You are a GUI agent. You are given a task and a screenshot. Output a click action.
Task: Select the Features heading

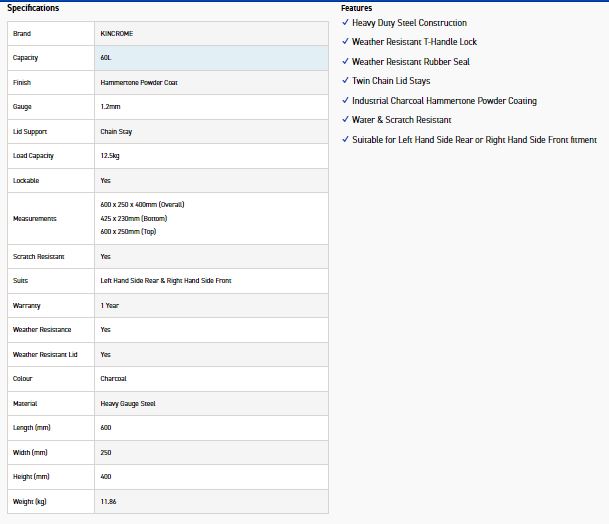357,8
